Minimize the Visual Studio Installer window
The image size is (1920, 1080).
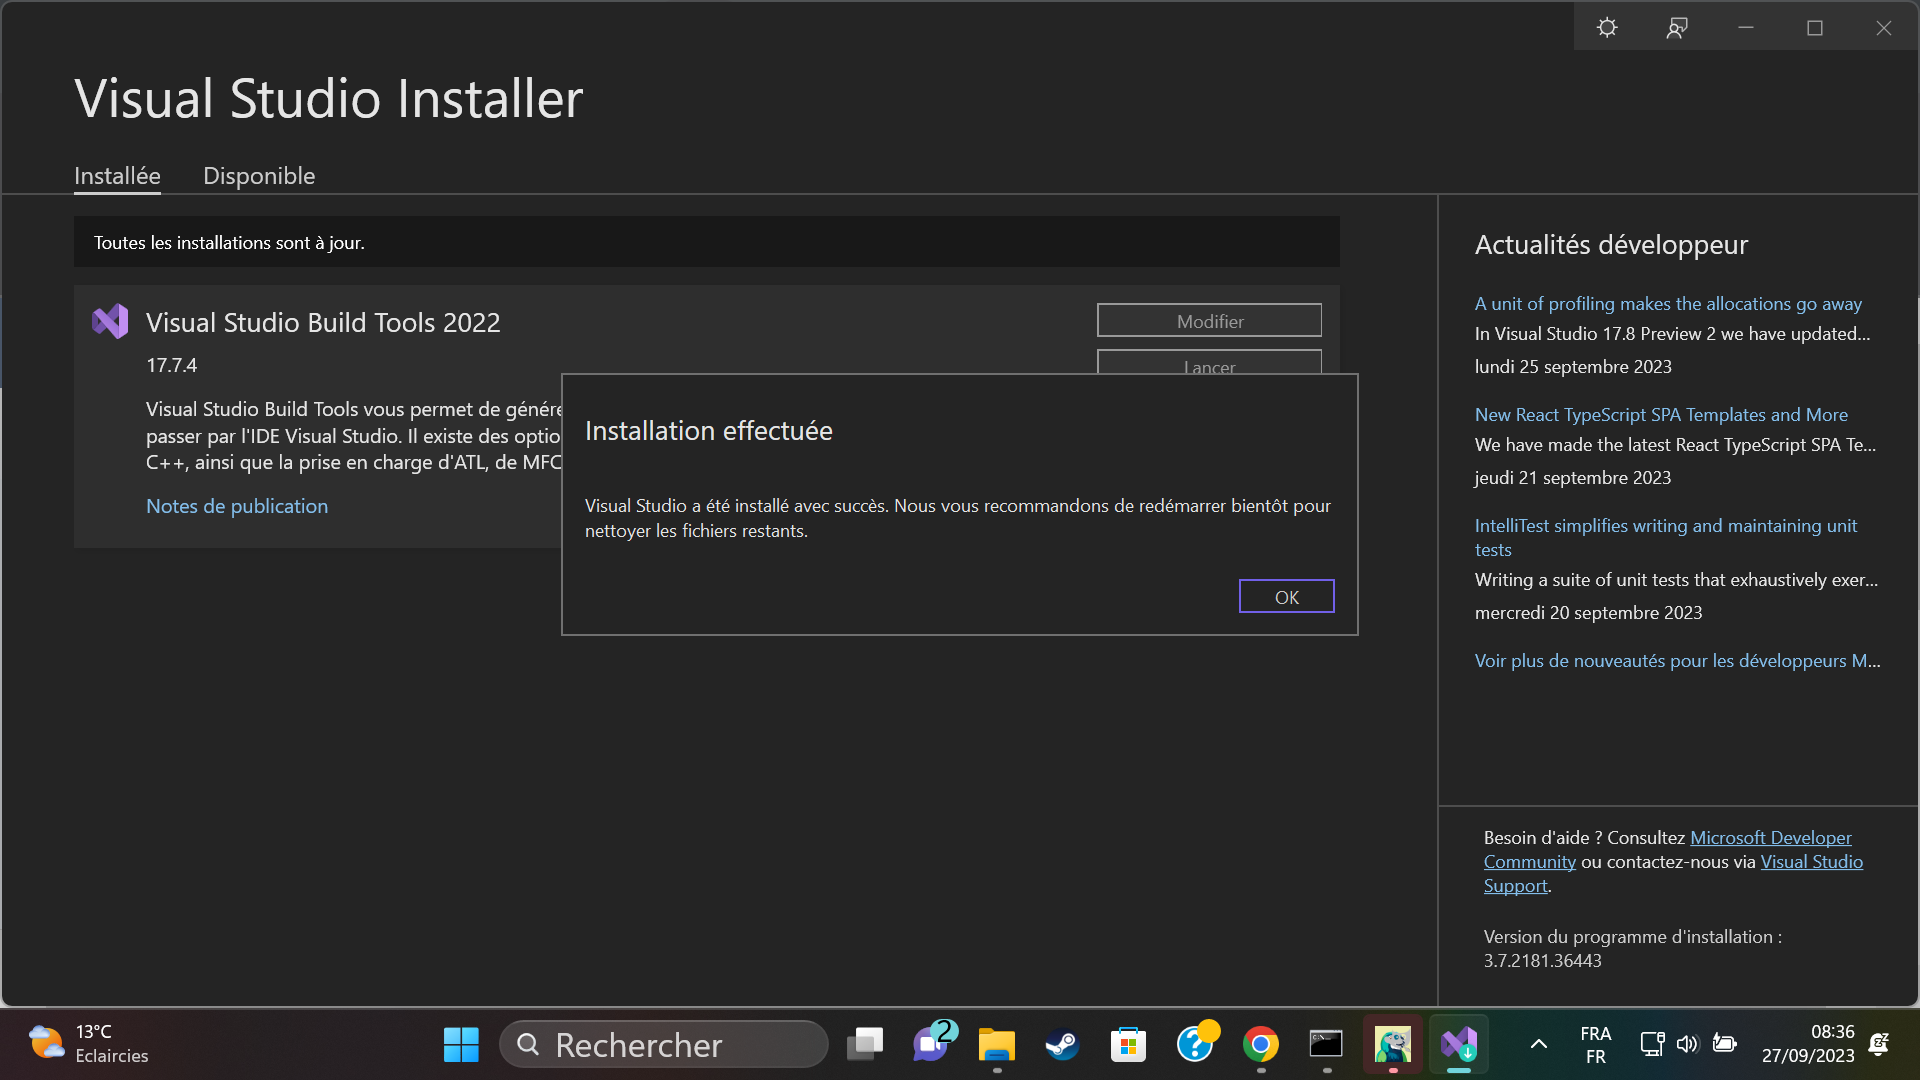pos(1746,28)
